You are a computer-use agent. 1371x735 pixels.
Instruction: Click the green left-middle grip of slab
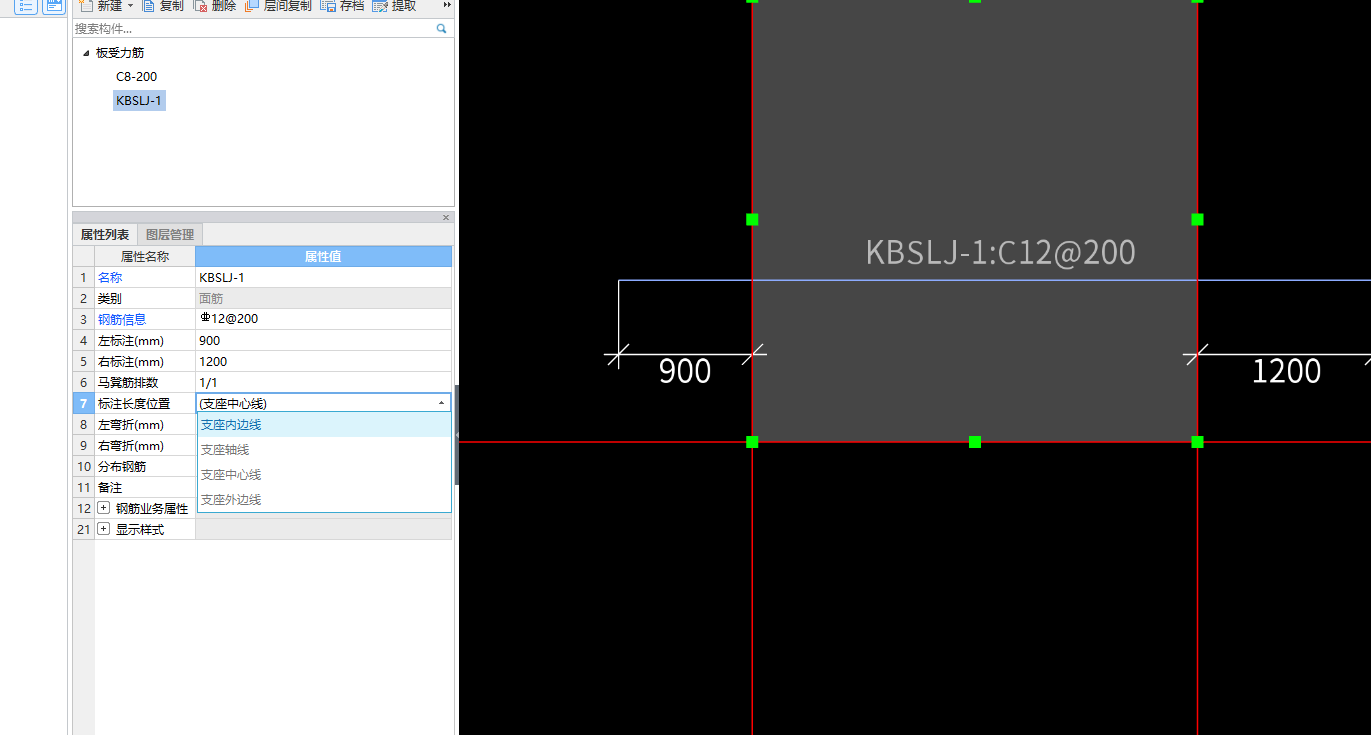(752, 219)
